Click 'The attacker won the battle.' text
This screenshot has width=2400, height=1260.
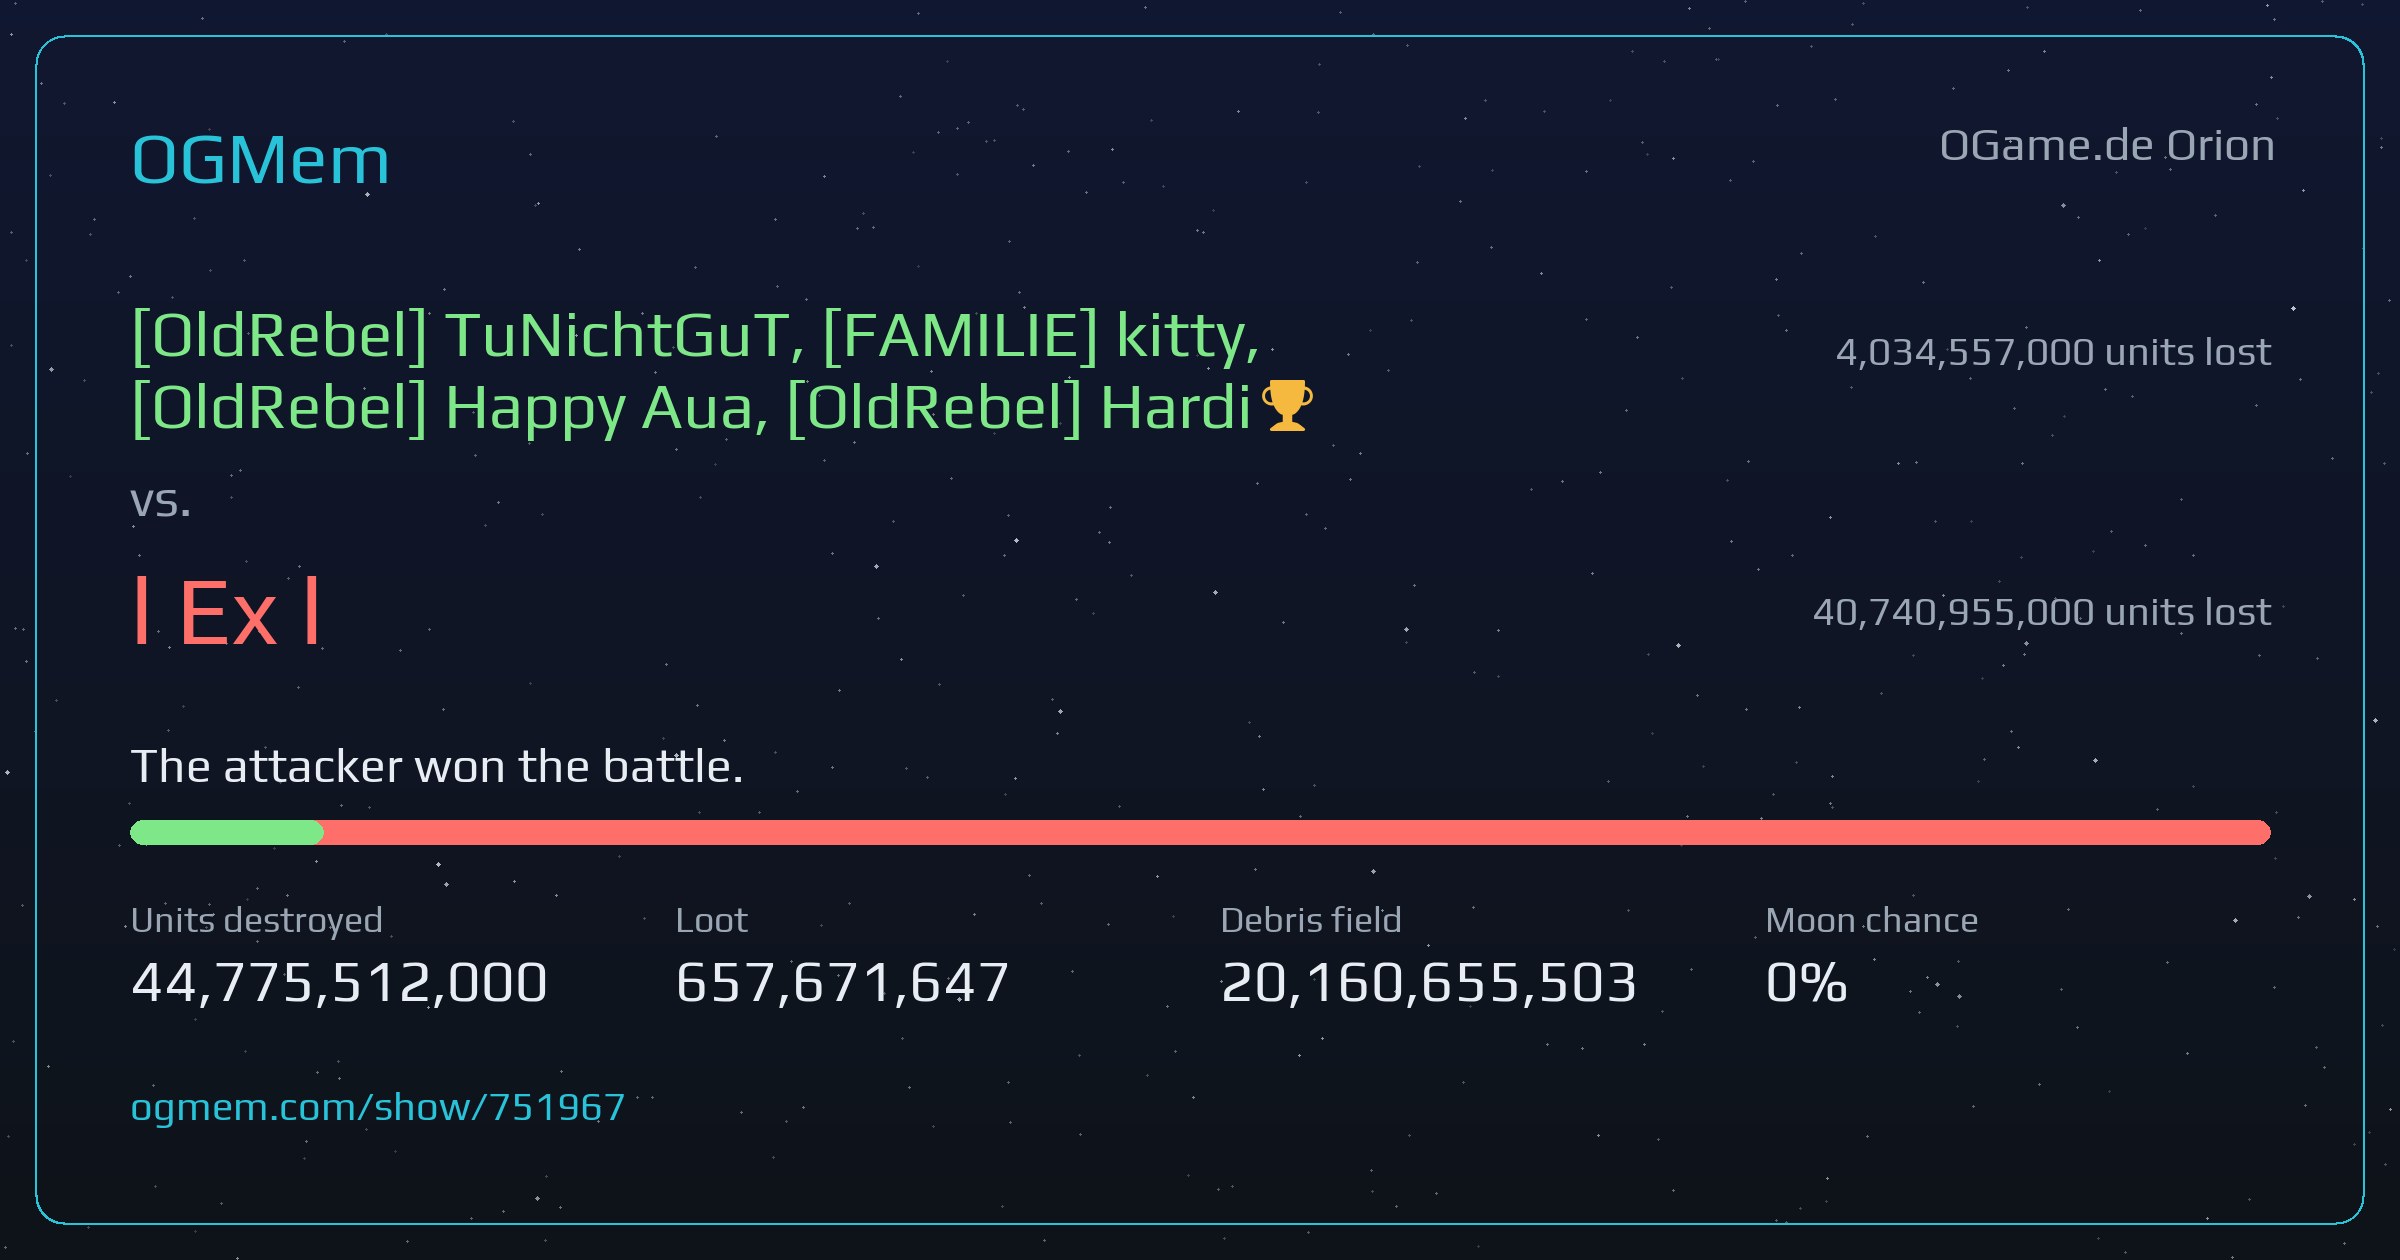(x=437, y=766)
